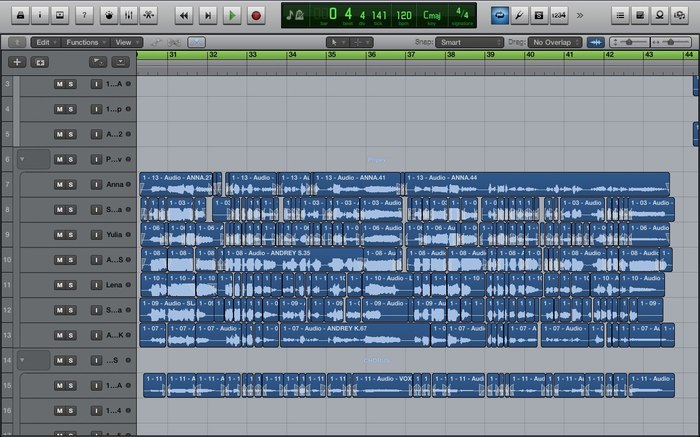Collapse the track stack on track 6
The image size is (700, 437).
point(23,159)
